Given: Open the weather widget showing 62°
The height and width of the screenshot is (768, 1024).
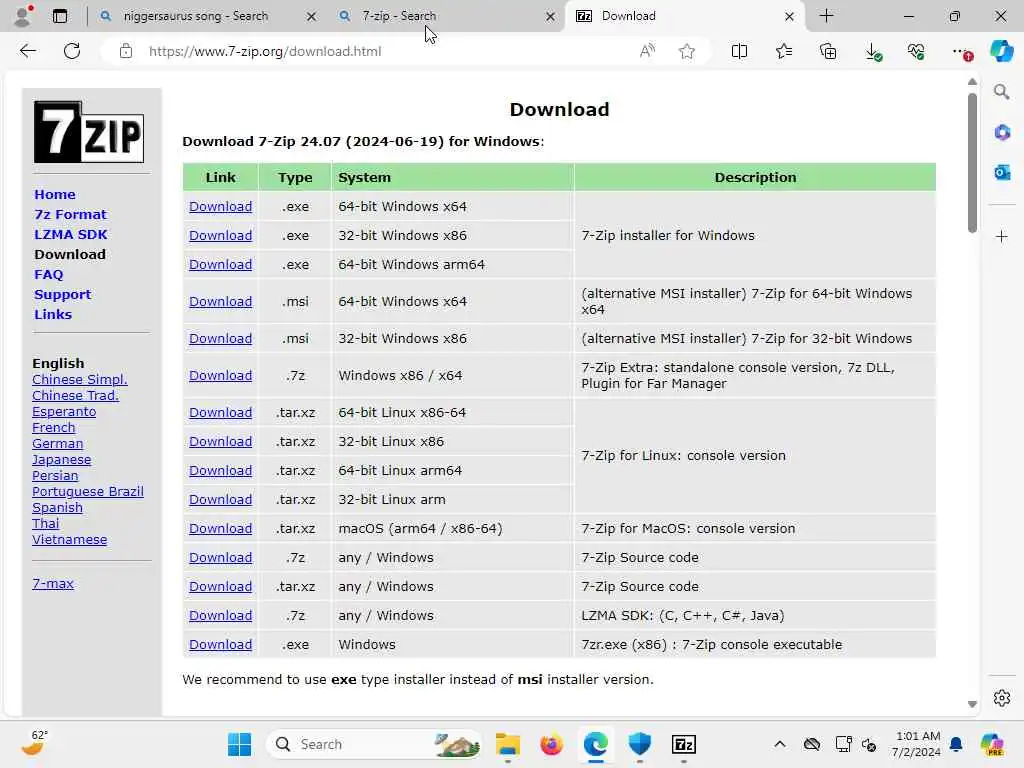Looking at the screenshot, I should [x=35, y=743].
